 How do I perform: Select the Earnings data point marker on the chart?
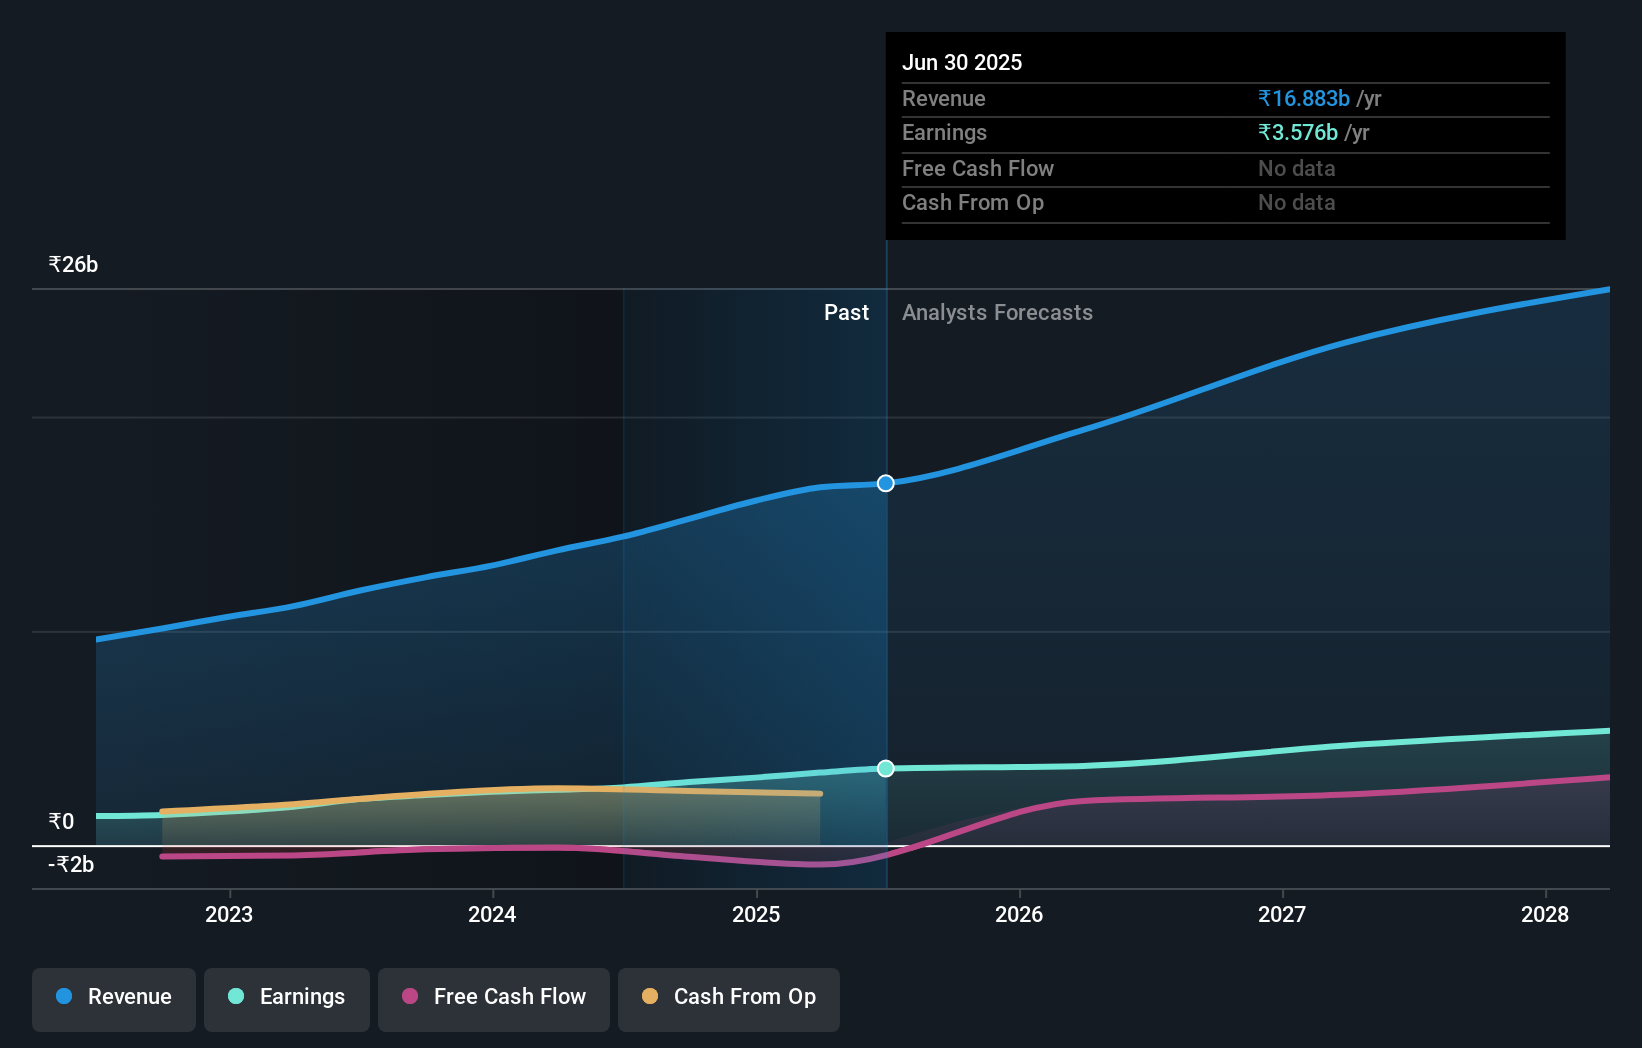(885, 769)
